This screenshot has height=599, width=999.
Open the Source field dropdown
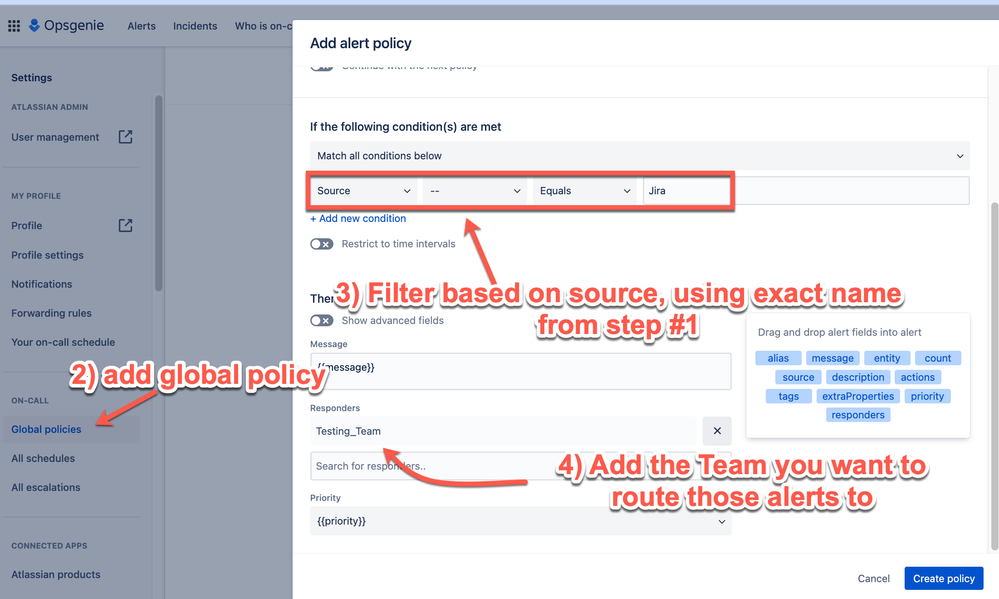(x=364, y=191)
